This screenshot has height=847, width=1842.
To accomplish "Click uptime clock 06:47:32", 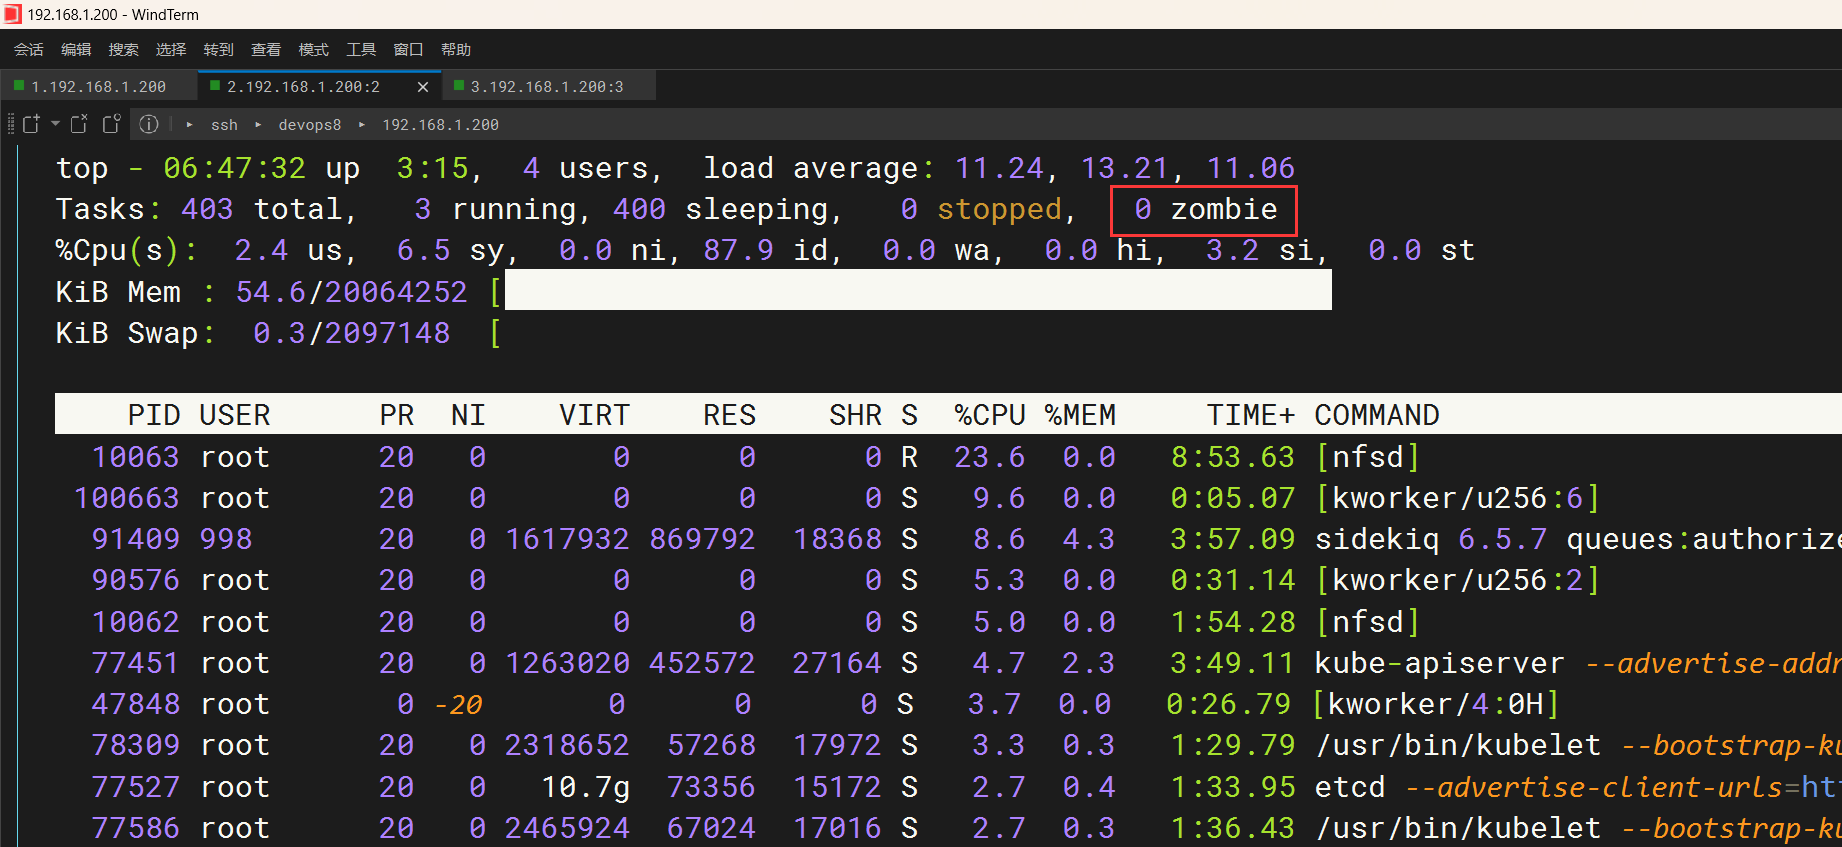I will click(x=235, y=168).
